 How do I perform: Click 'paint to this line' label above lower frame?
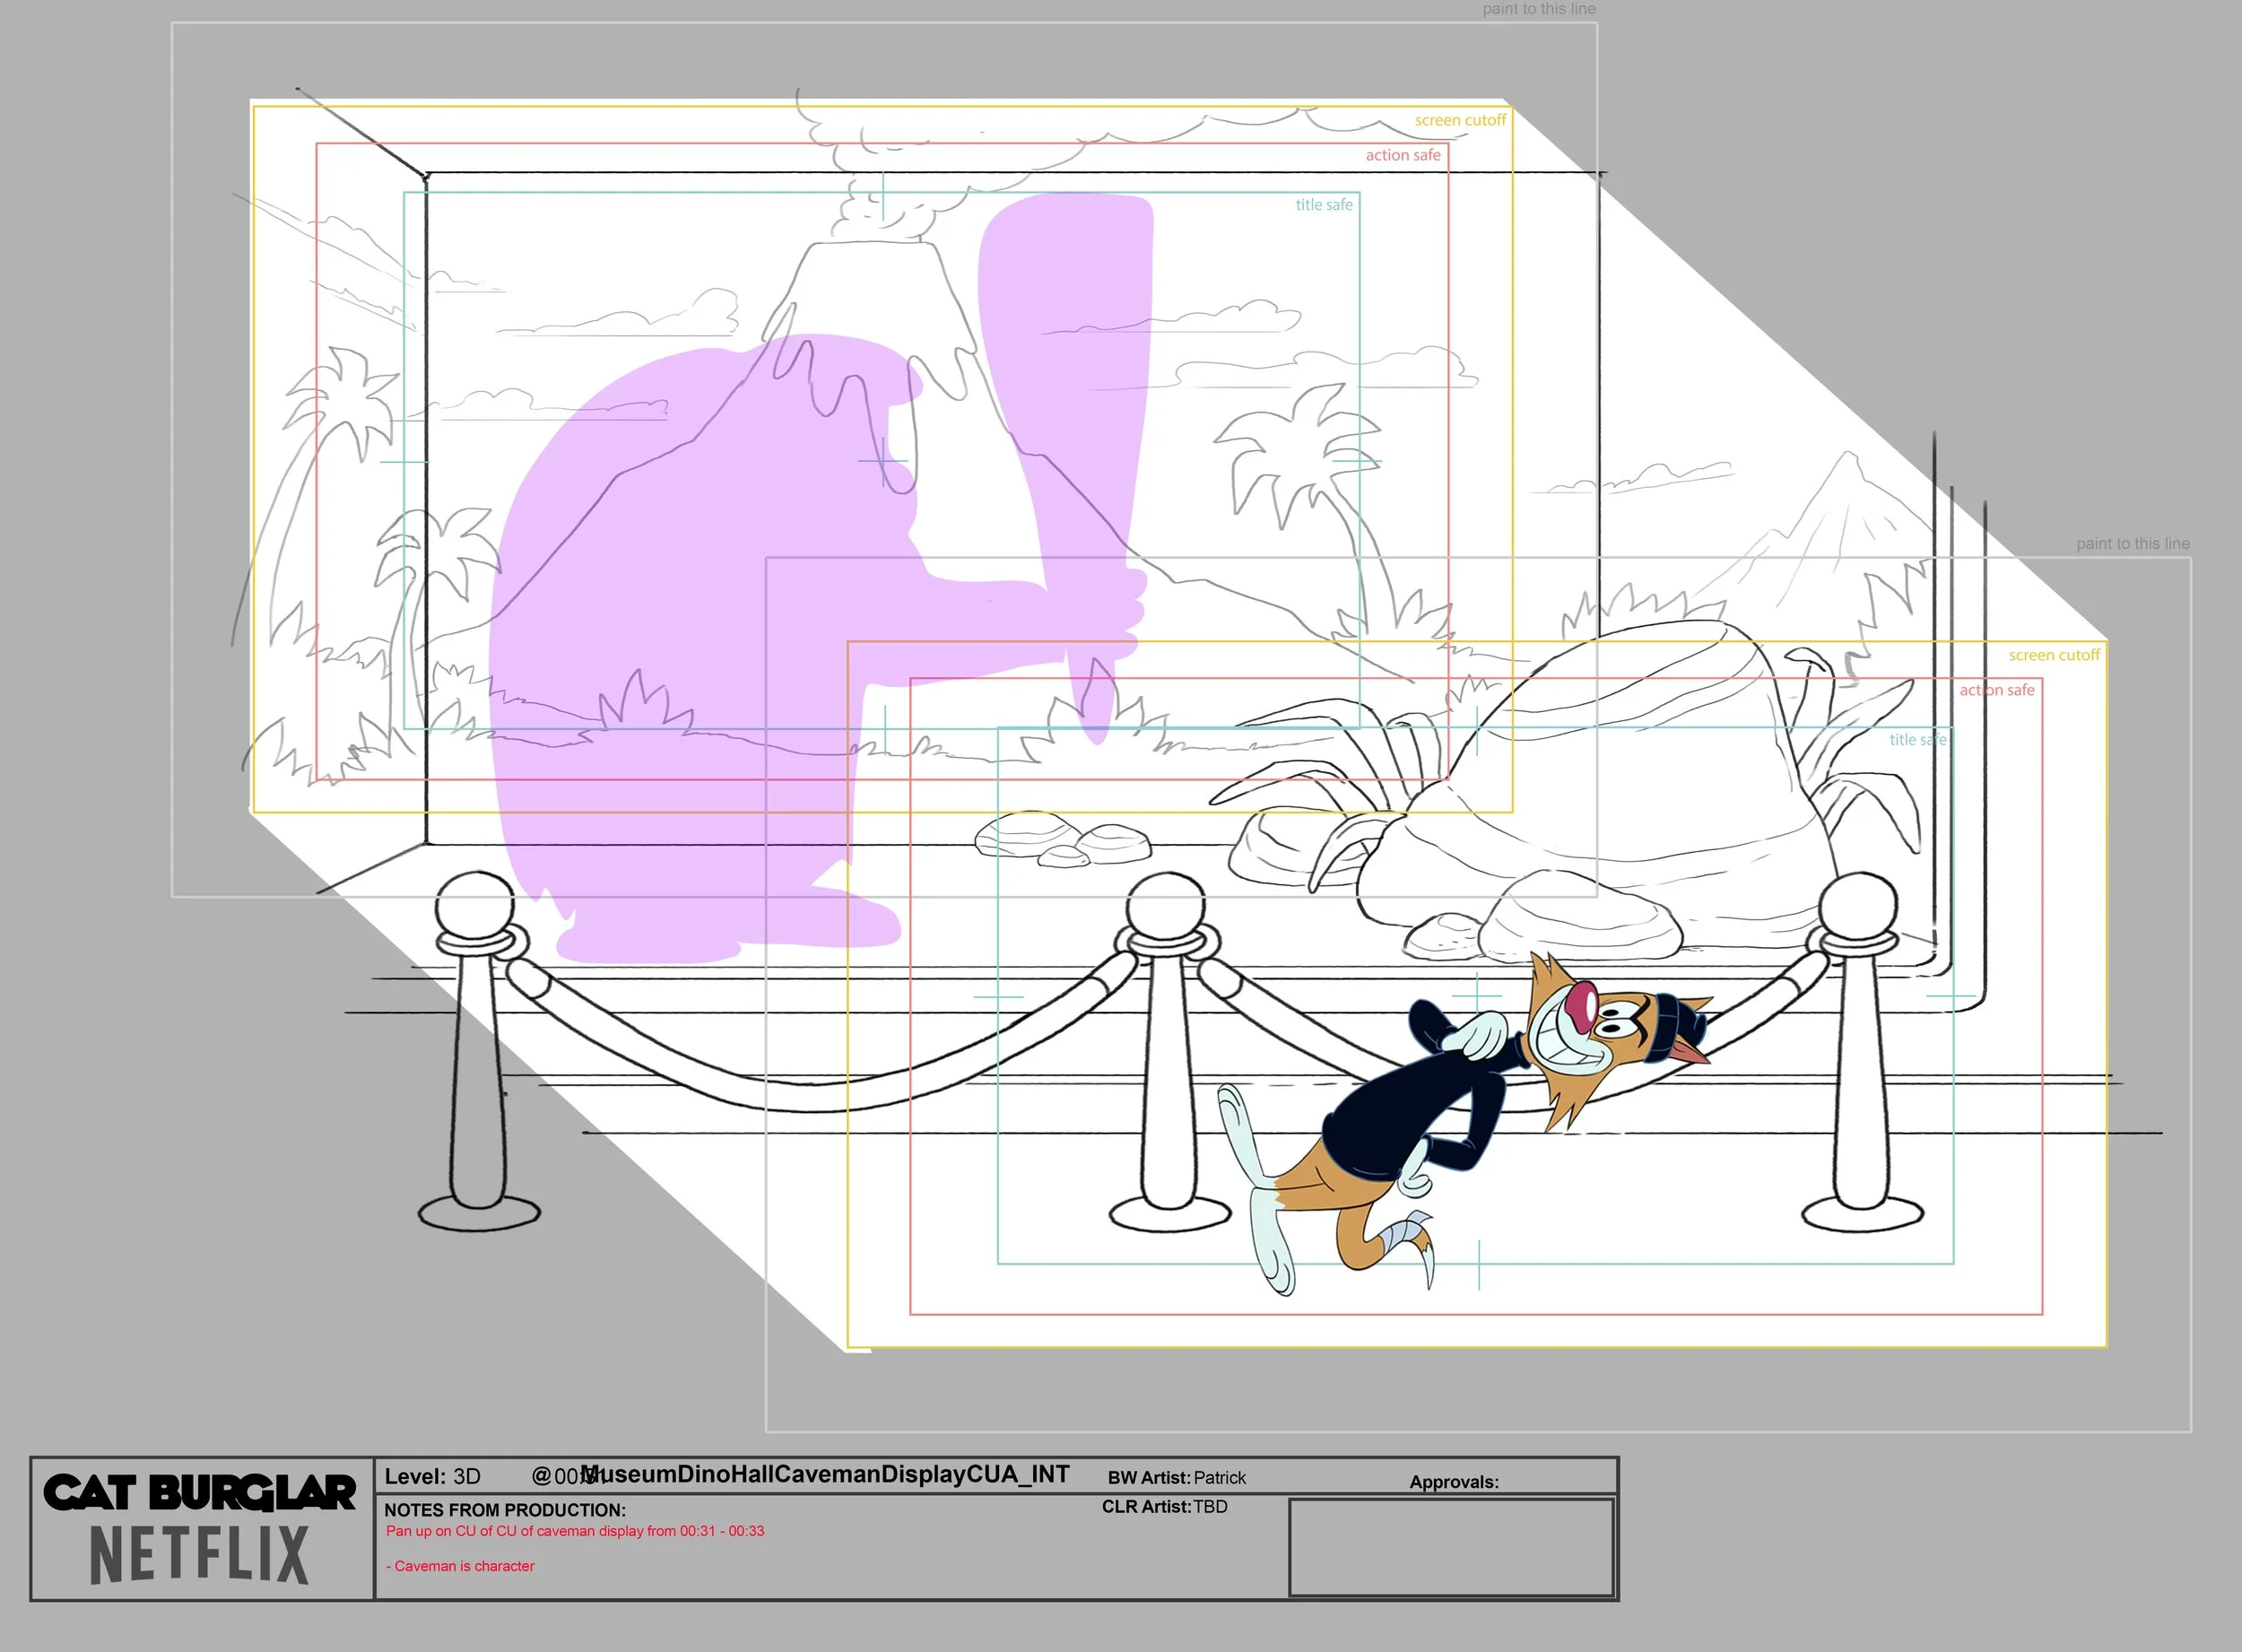[2133, 544]
